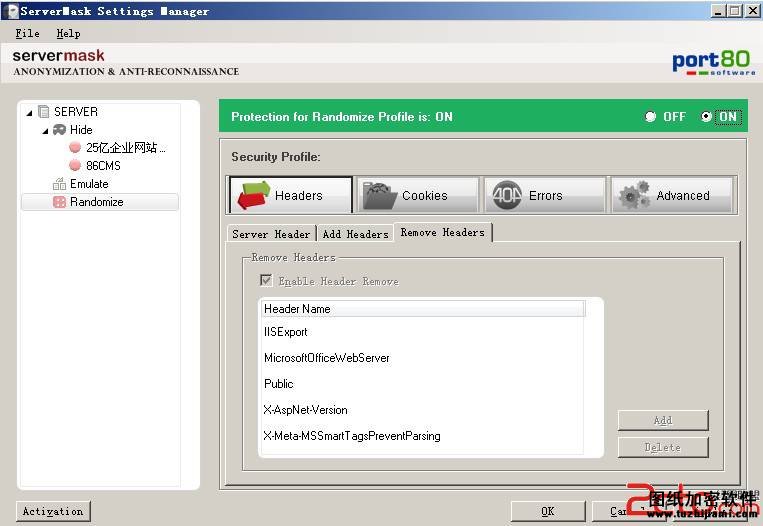Click the red dot icon beside 86CMS
Image resolution: width=763 pixels, height=526 pixels.
pos(75,165)
